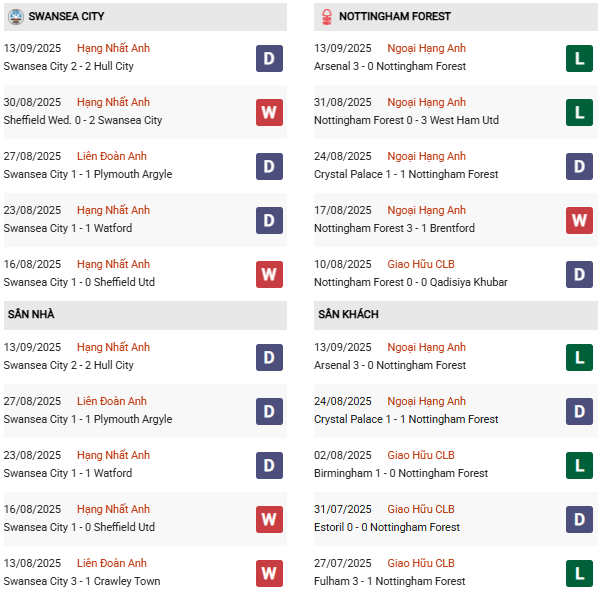Open the Swansea City 1 - 0 Sheffield Utd match in SÂN NHÀ
This screenshot has width=600, height=596.
point(79,527)
